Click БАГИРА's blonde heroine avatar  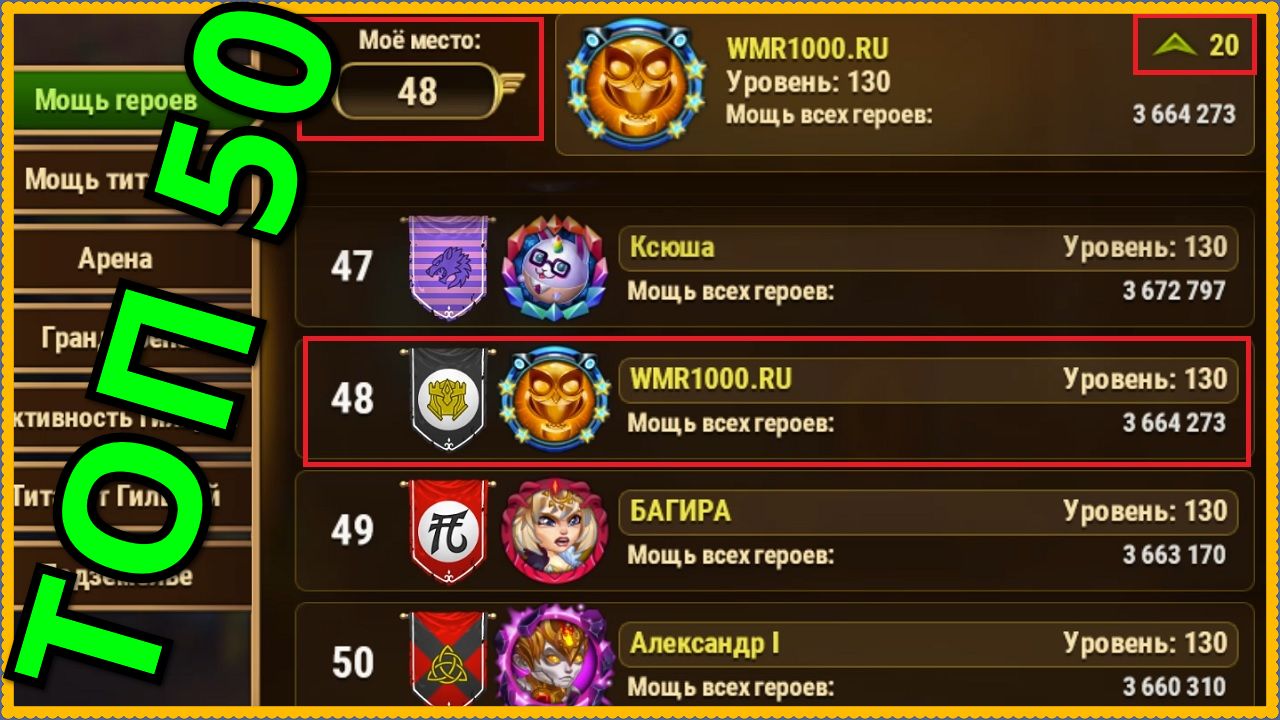(x=554, y=532)
